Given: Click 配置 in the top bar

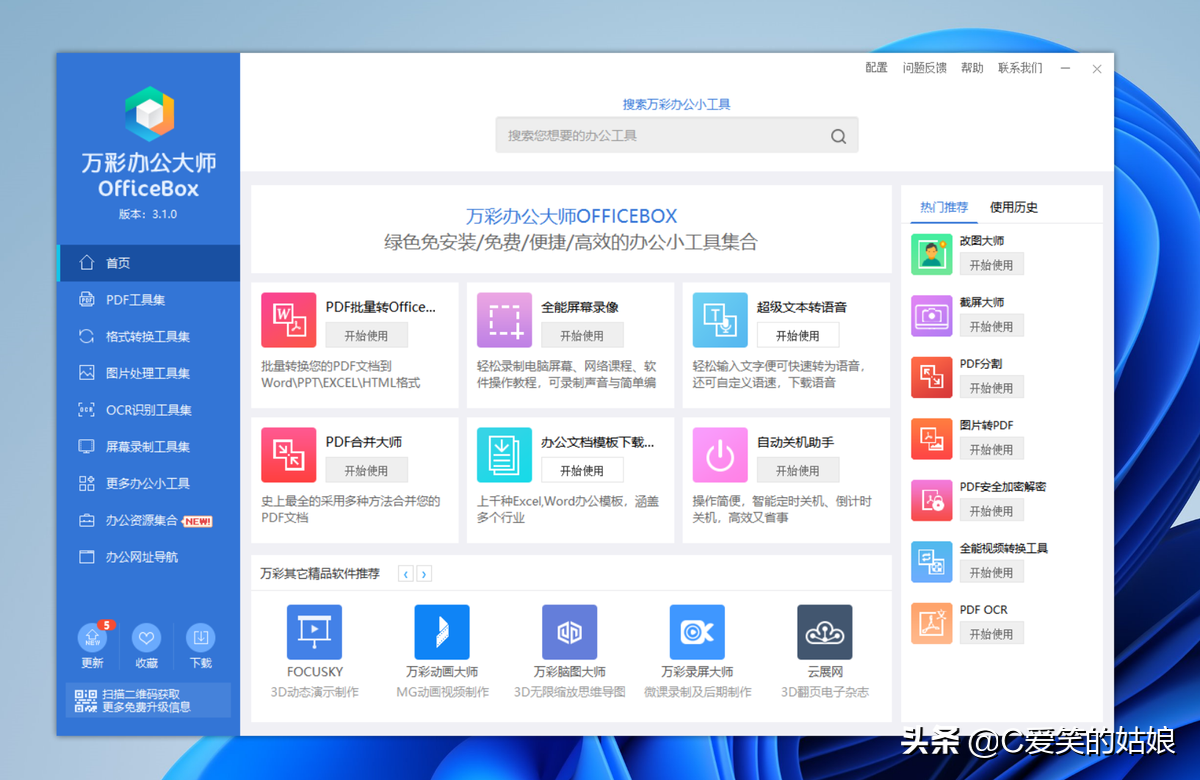Looking at the screenshot, I should pos(876,68).
